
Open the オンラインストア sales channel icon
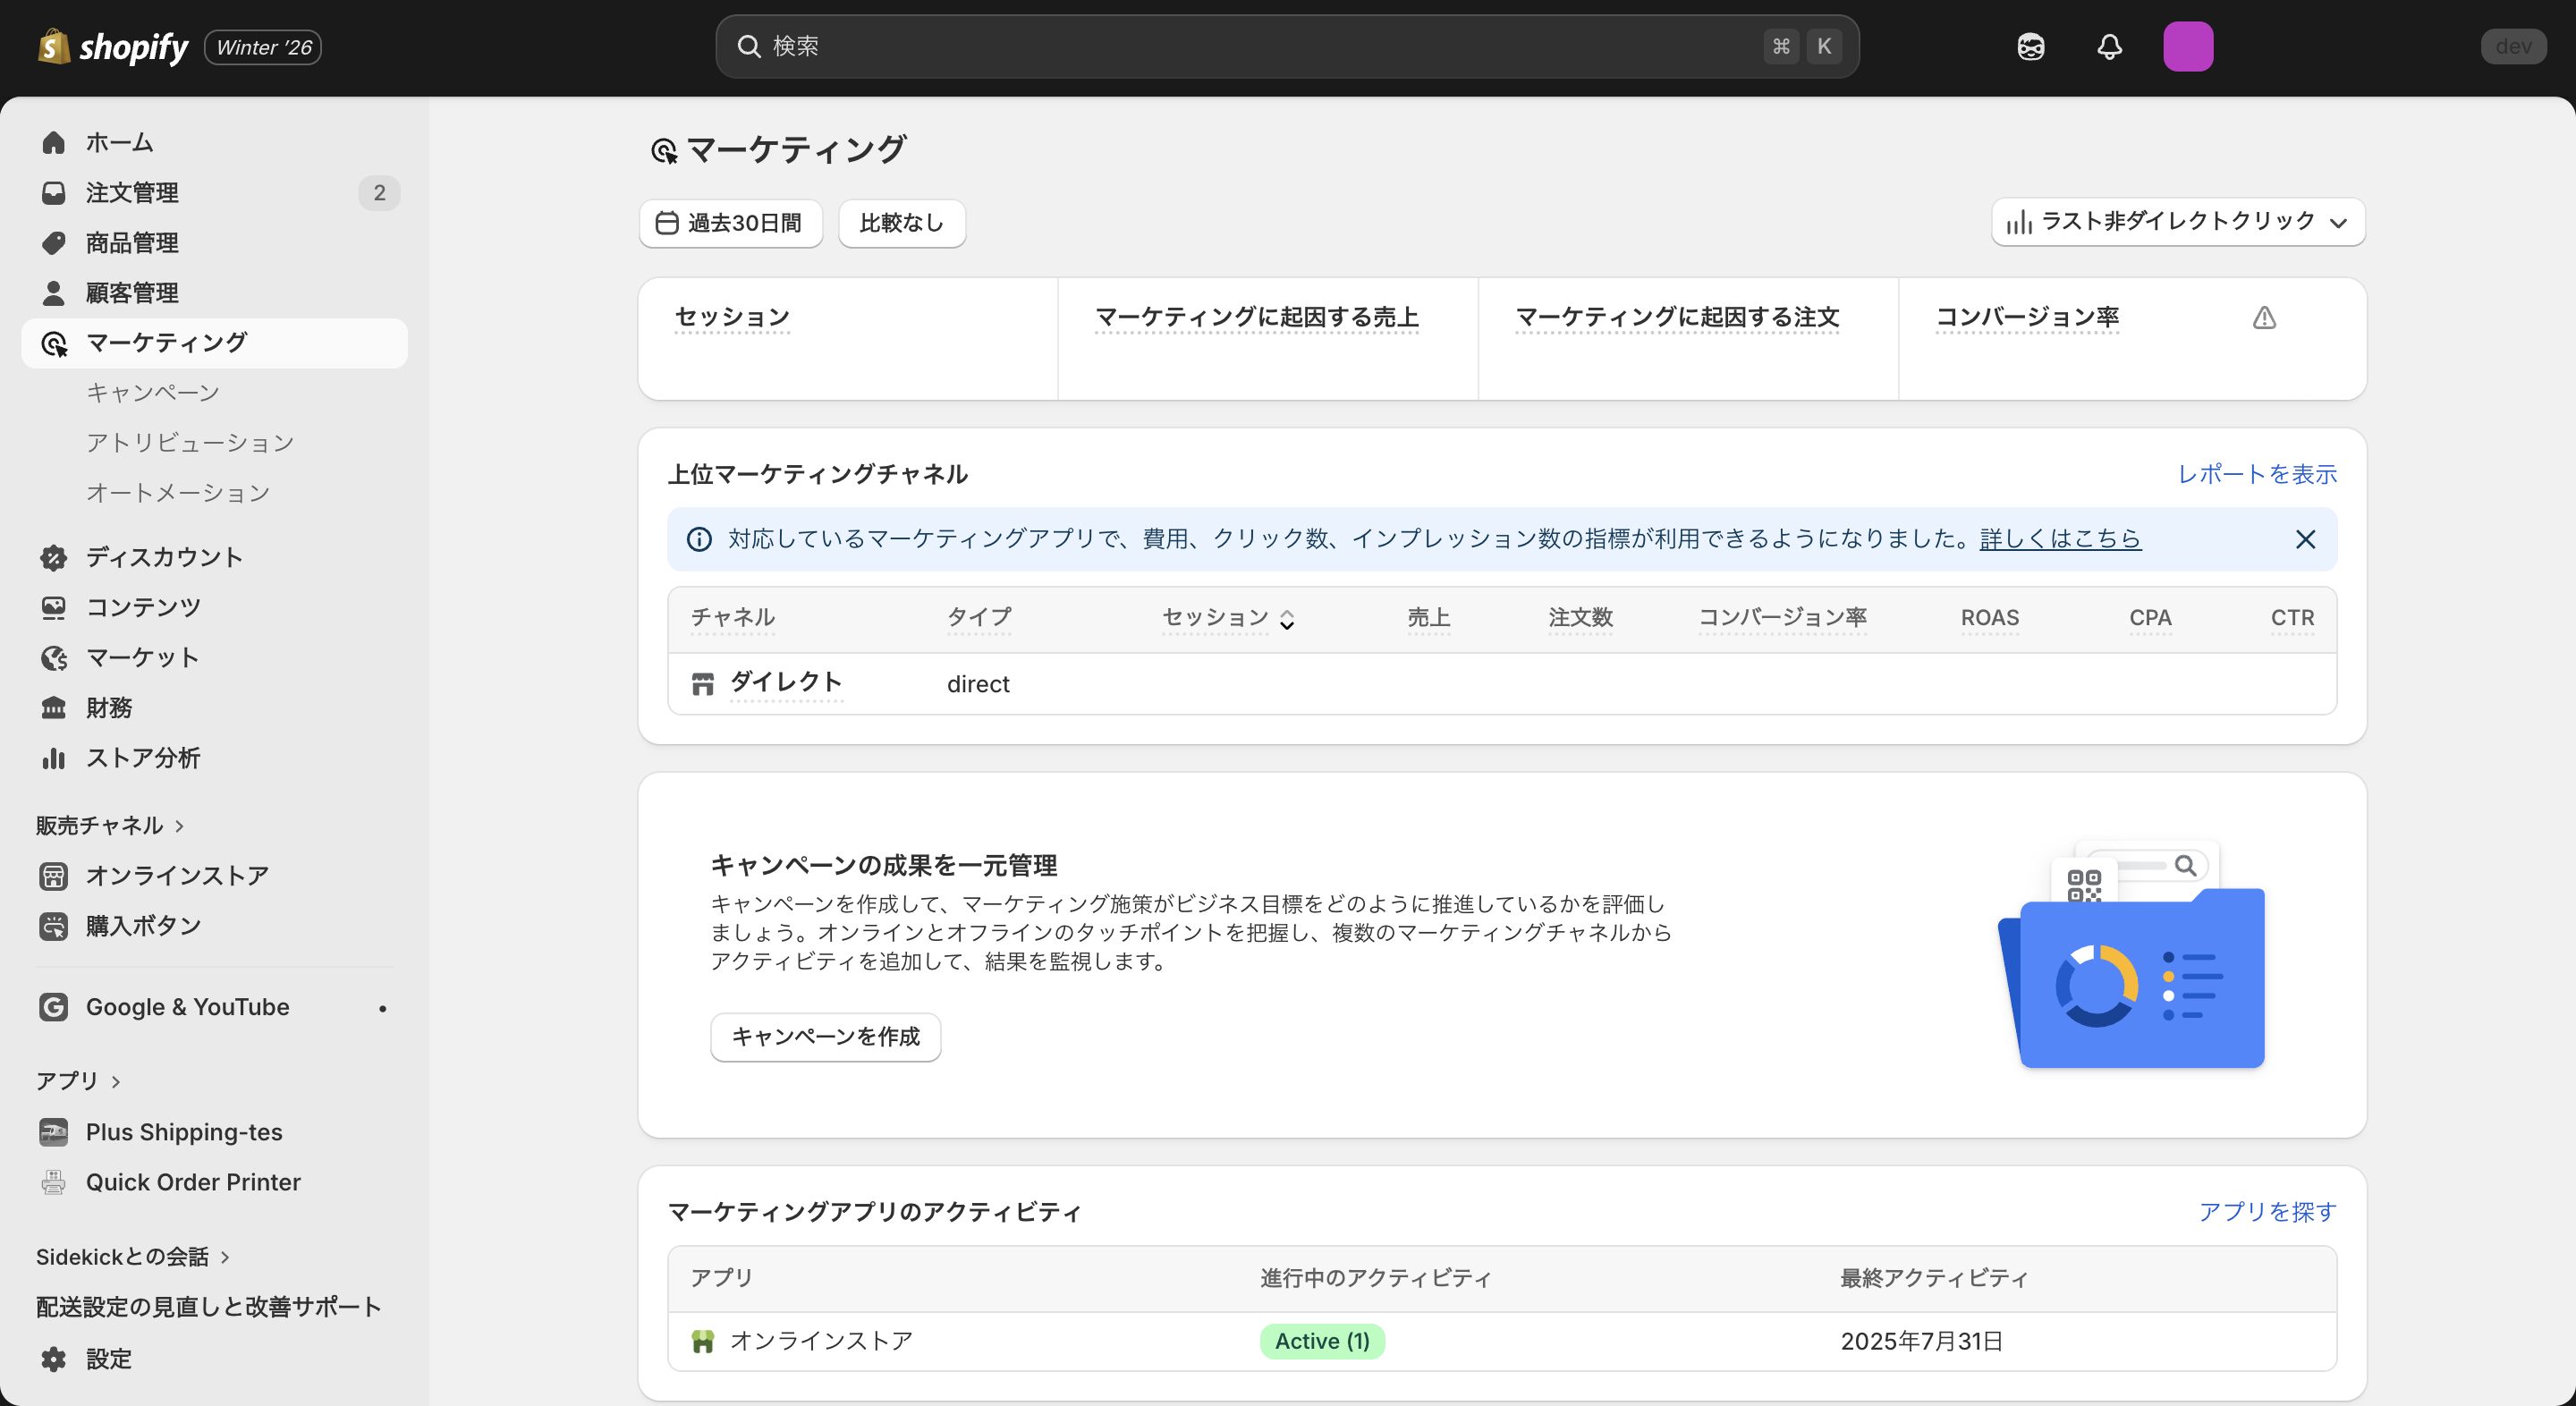(53, 875)
